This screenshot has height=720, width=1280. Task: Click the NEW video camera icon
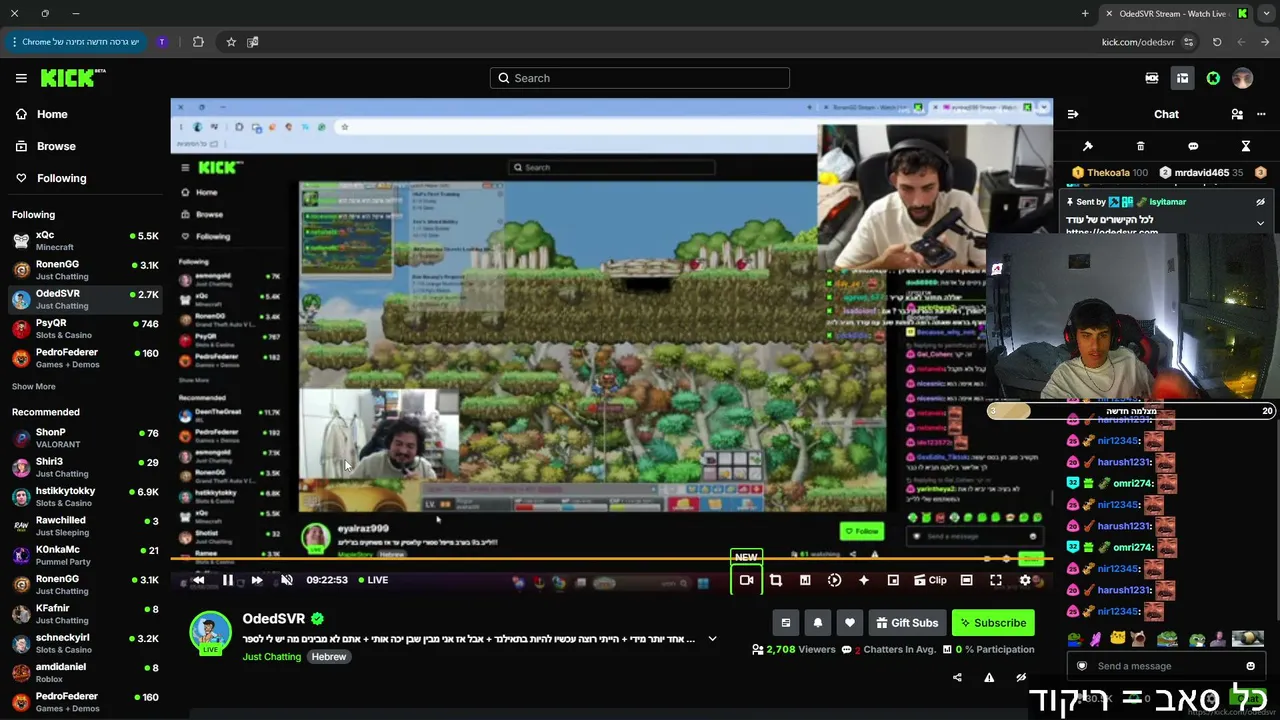[x=746, y=580]
